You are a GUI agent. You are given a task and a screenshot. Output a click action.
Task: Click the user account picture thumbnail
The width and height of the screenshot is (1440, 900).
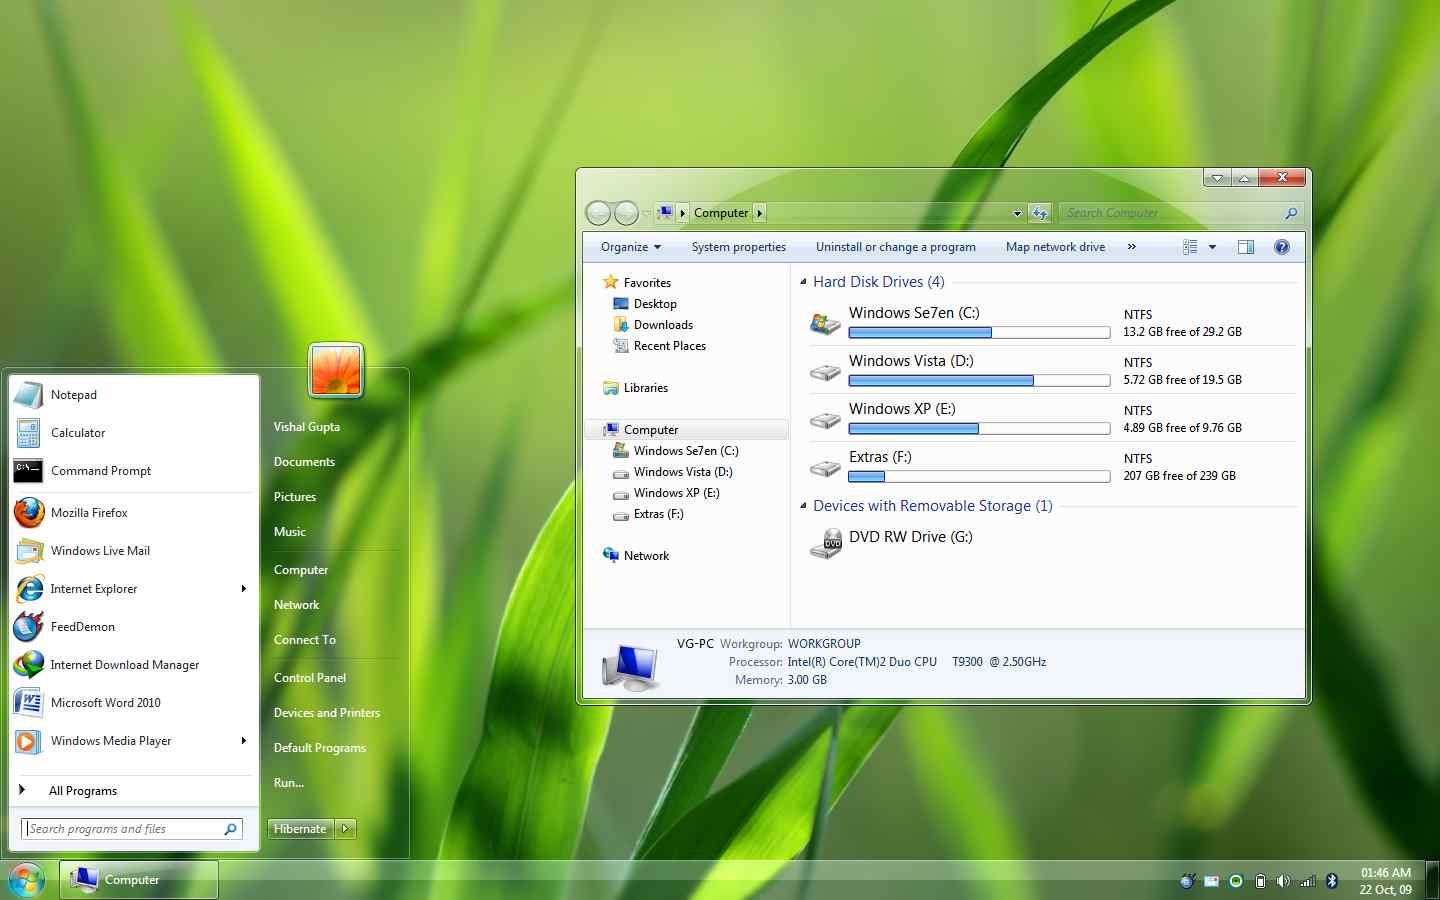[x=336, y=369]
